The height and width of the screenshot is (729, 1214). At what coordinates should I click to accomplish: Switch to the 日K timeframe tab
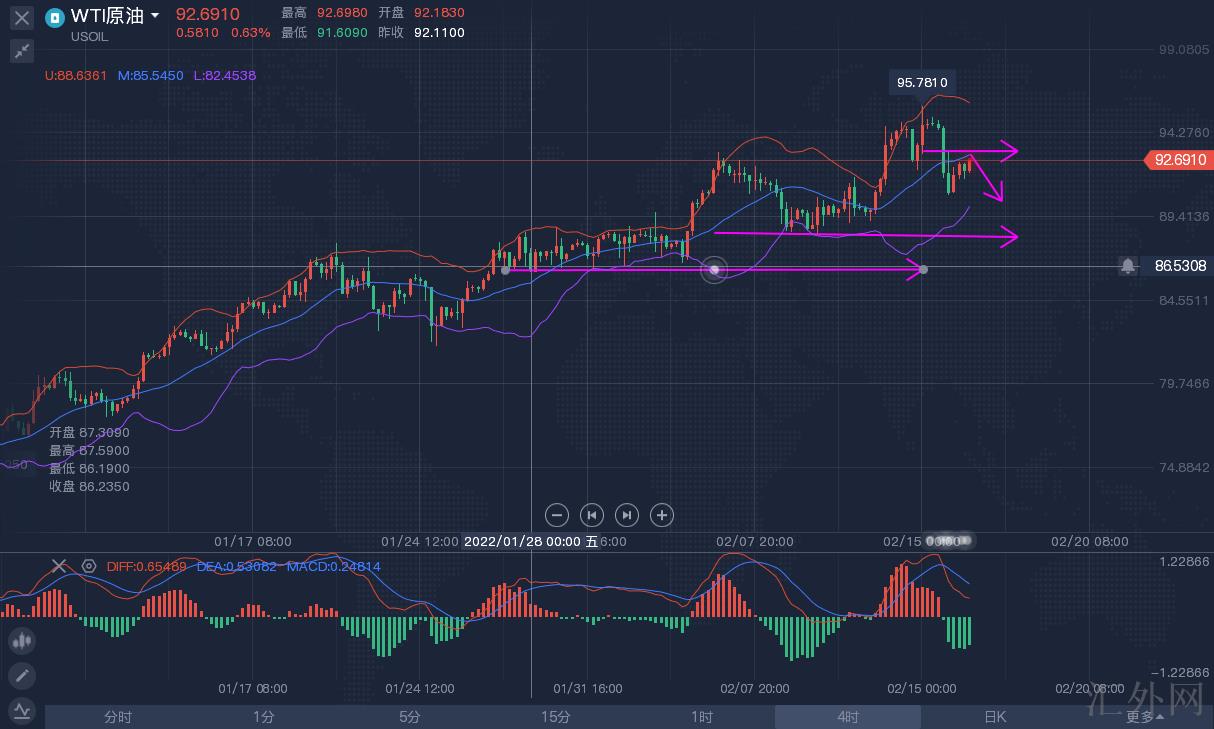click(x=994, y=717)
